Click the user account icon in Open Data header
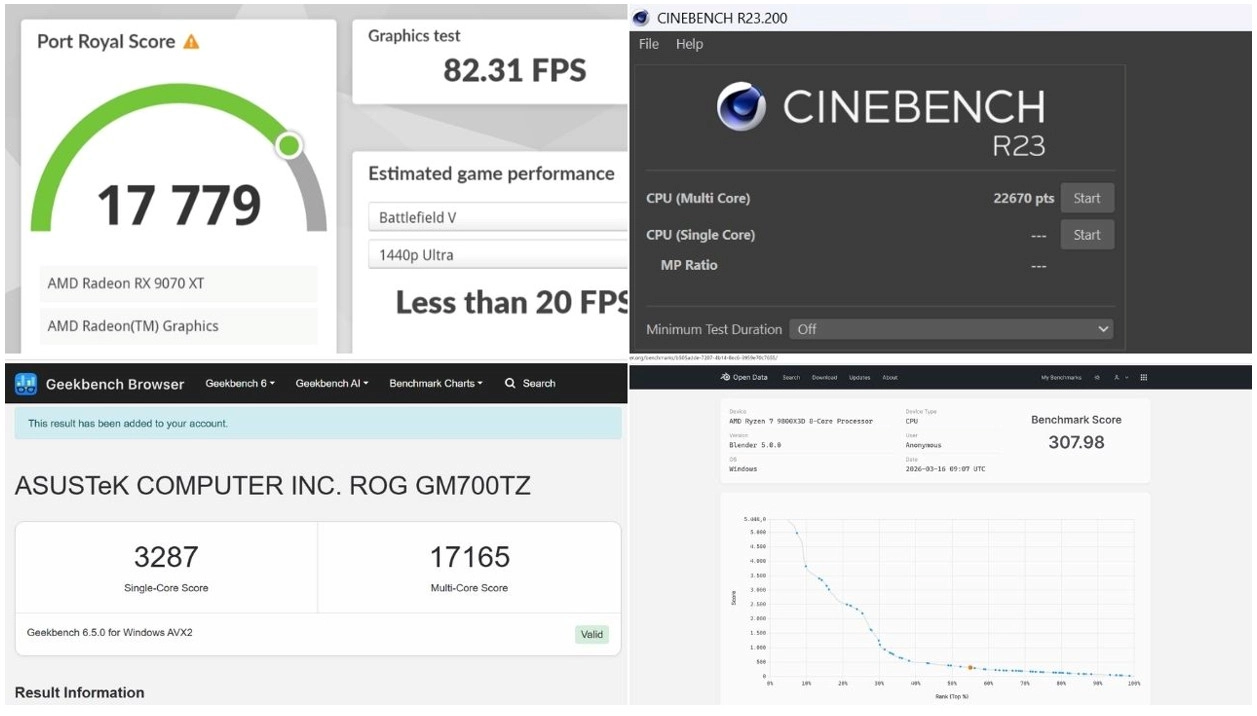Image resolution: width=1257 pixels, height=716 pixels. [1118, 378]
